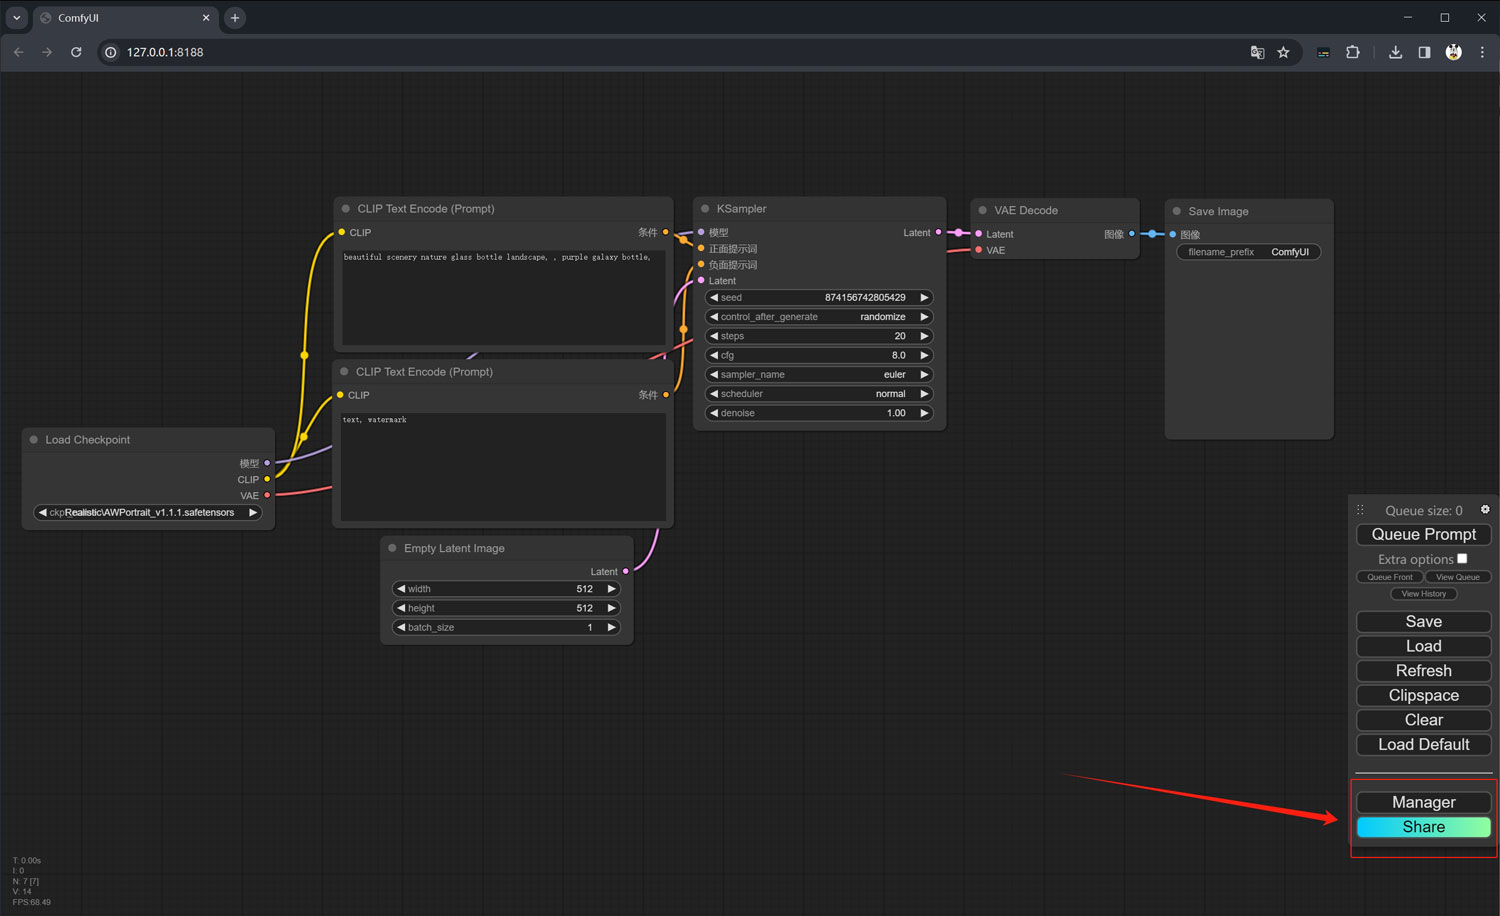Collapse the KSampler node via its title dot

(705, 209)
